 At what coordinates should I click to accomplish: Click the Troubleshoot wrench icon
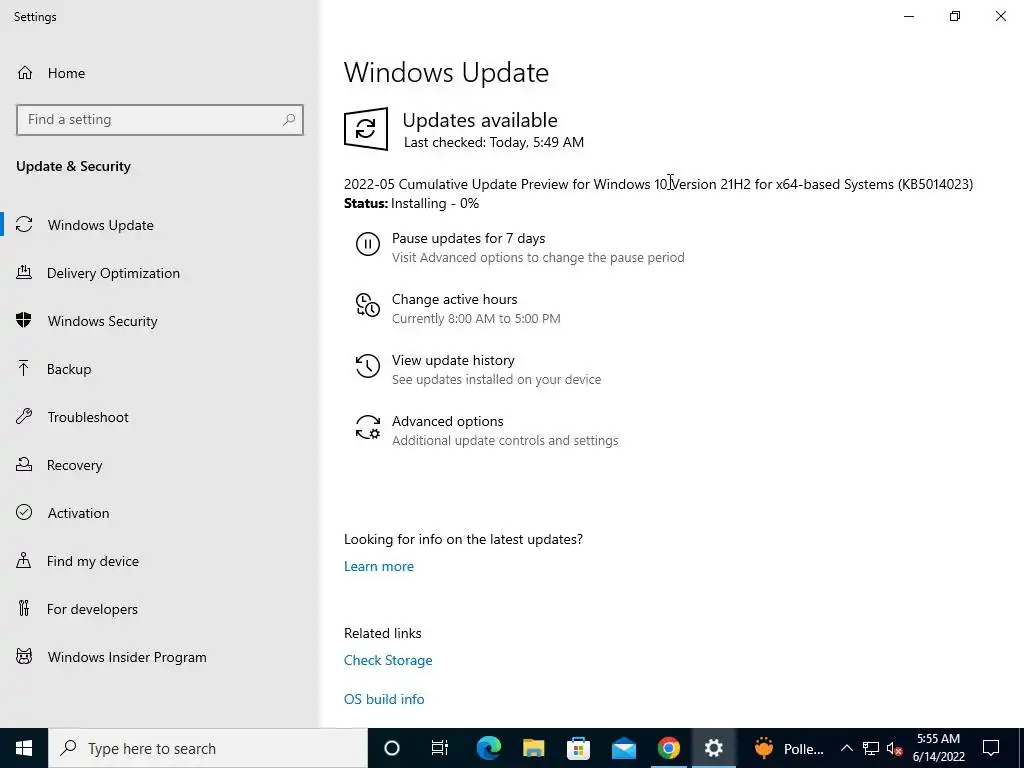pyautogui.click(x=24, y=417)
